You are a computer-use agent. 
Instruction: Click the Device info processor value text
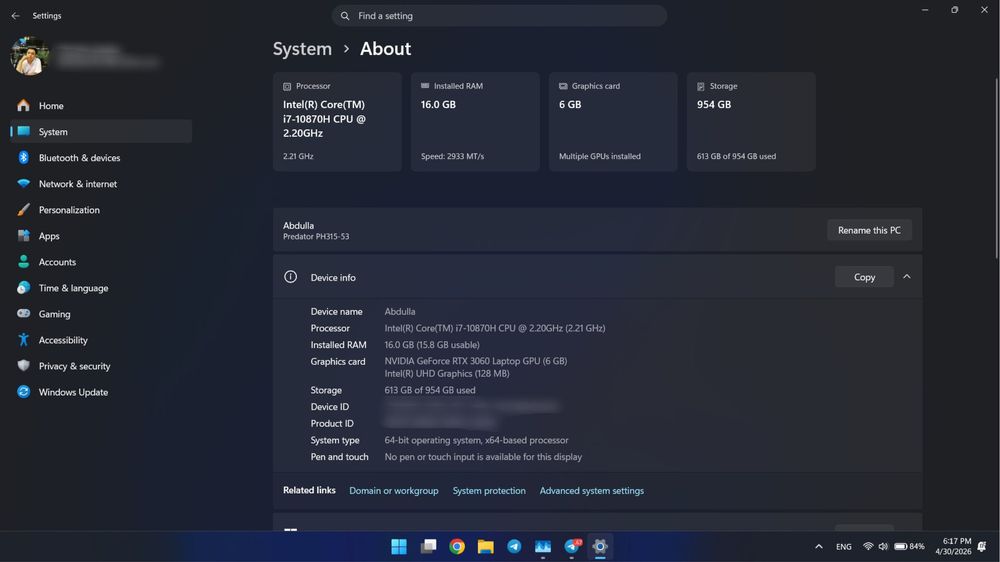click(495, 329)
